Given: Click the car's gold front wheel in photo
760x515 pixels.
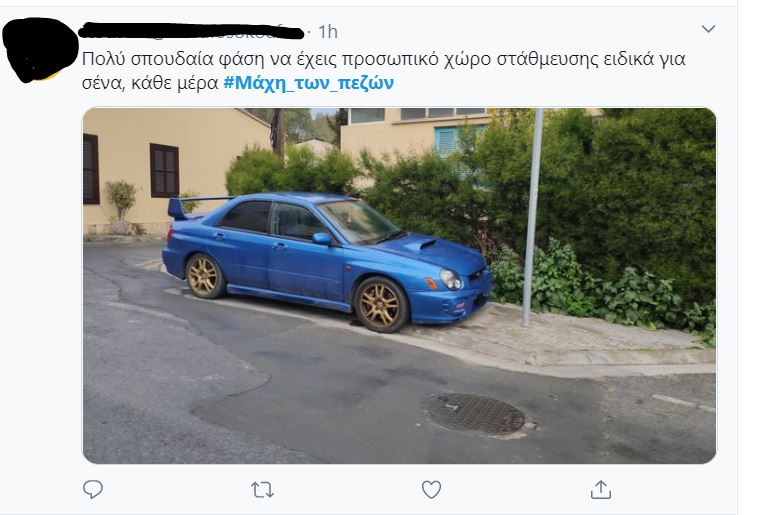Looking at the screenshot, I should (381, 304).
